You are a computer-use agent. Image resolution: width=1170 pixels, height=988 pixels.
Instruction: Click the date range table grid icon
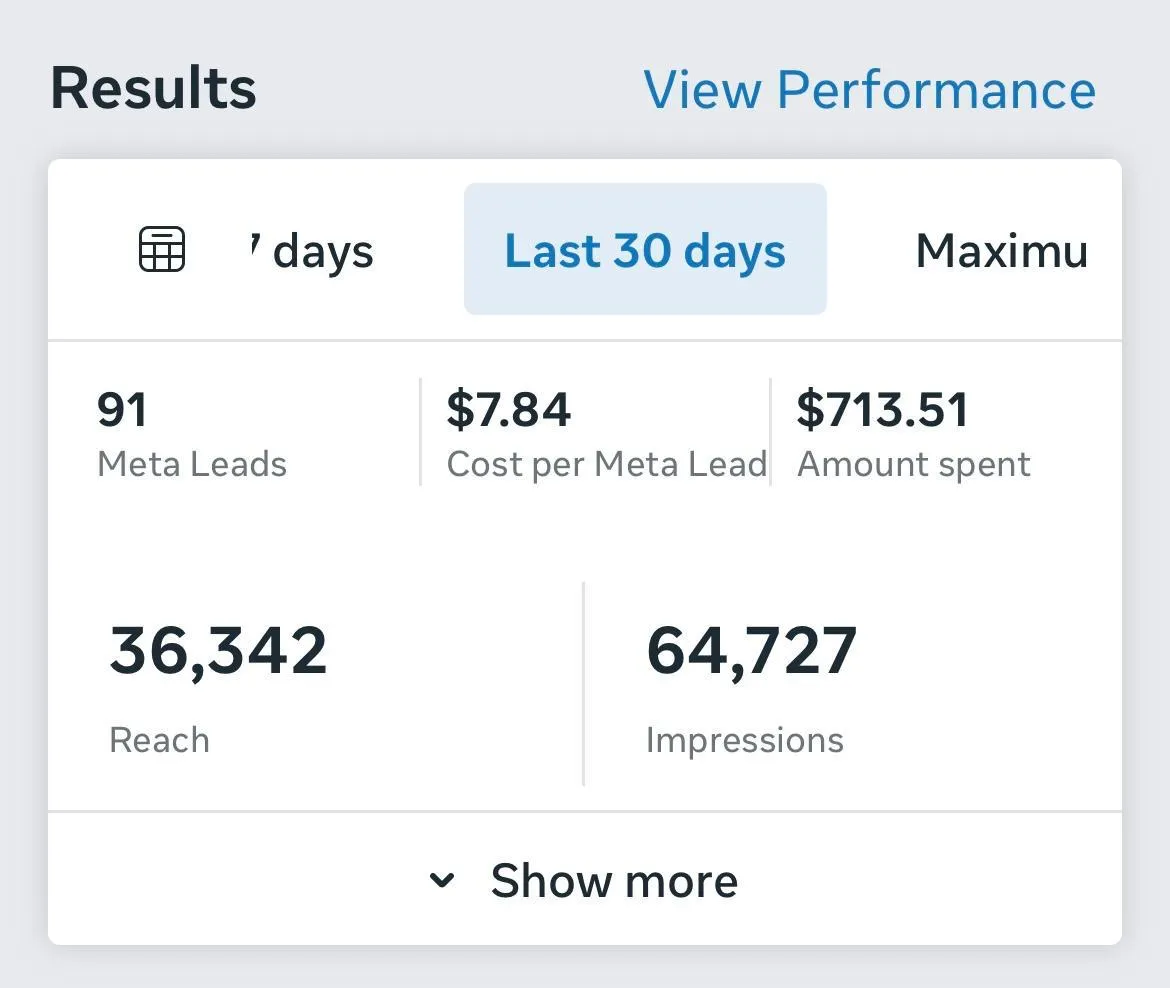(161, 249)
